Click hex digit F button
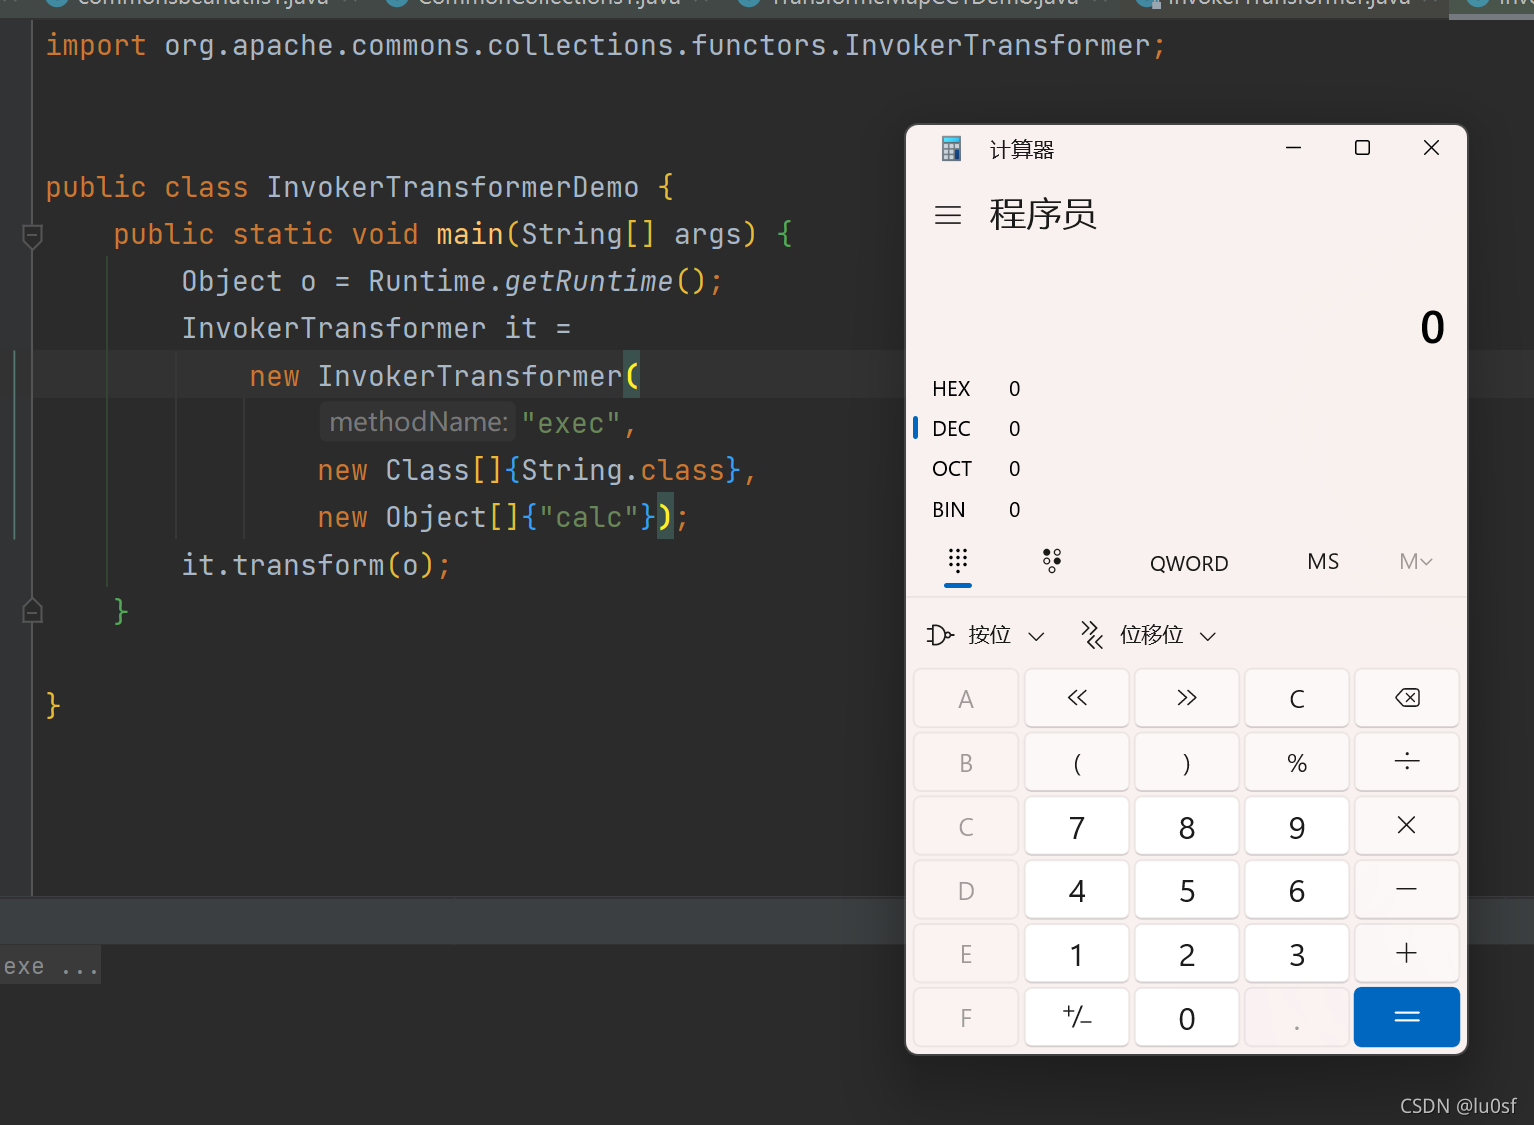The height and width of the screenshot is (1125, 1534). coord(966,1017)
